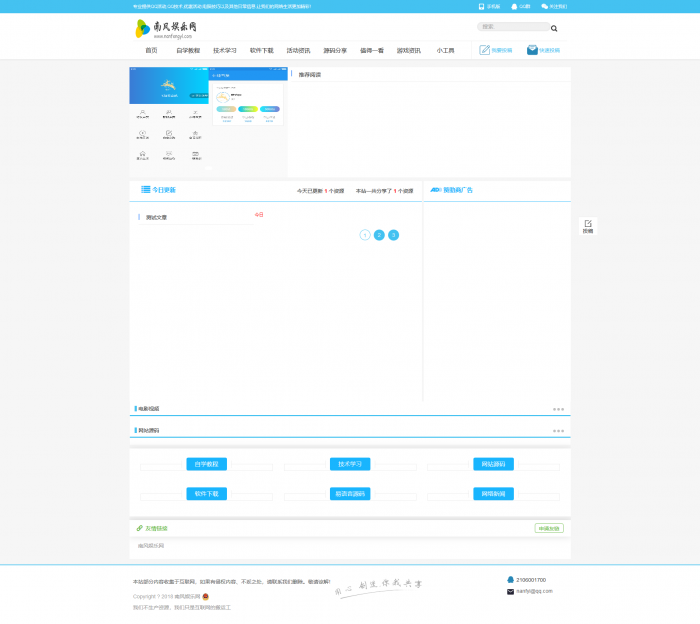Click the floating 投稿 side icon

[588, 226]
